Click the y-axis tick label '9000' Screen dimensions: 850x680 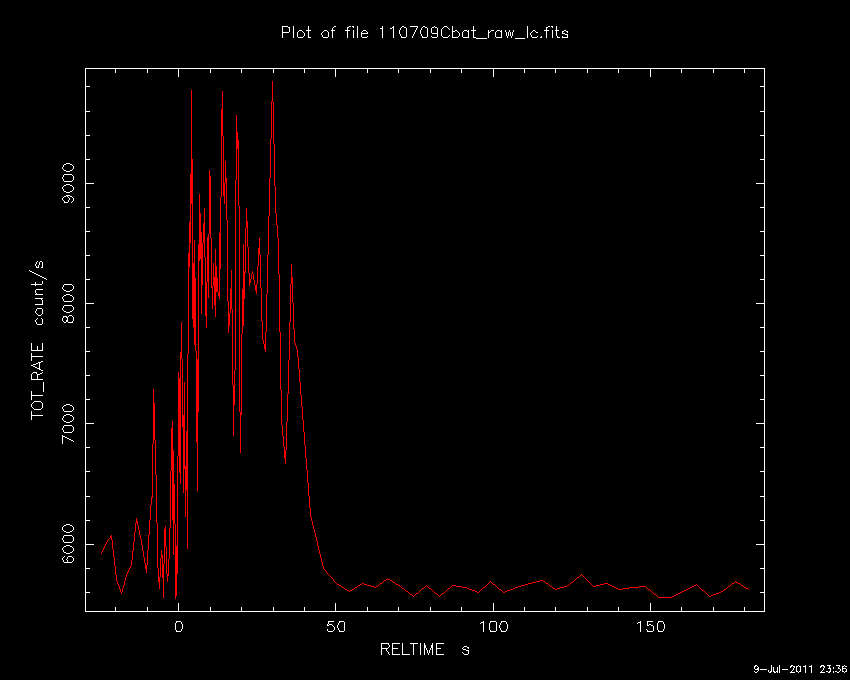tap(69, 183)
